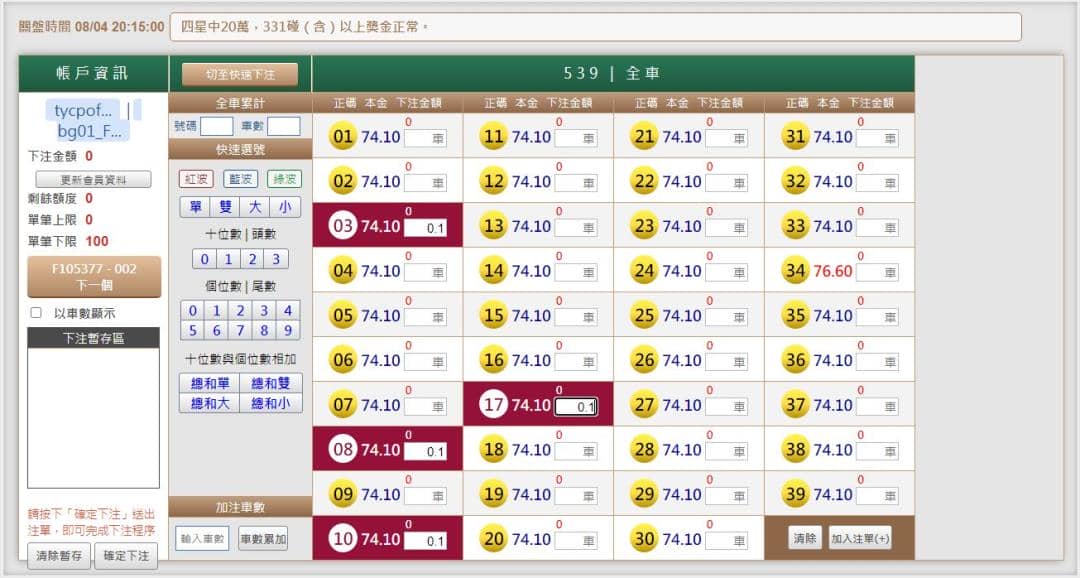Viewport: 1080px width, 578px height.
Task: Add to bet slip with 加入注單(+)
Action: pyautogui.click(x=860, y=538)
